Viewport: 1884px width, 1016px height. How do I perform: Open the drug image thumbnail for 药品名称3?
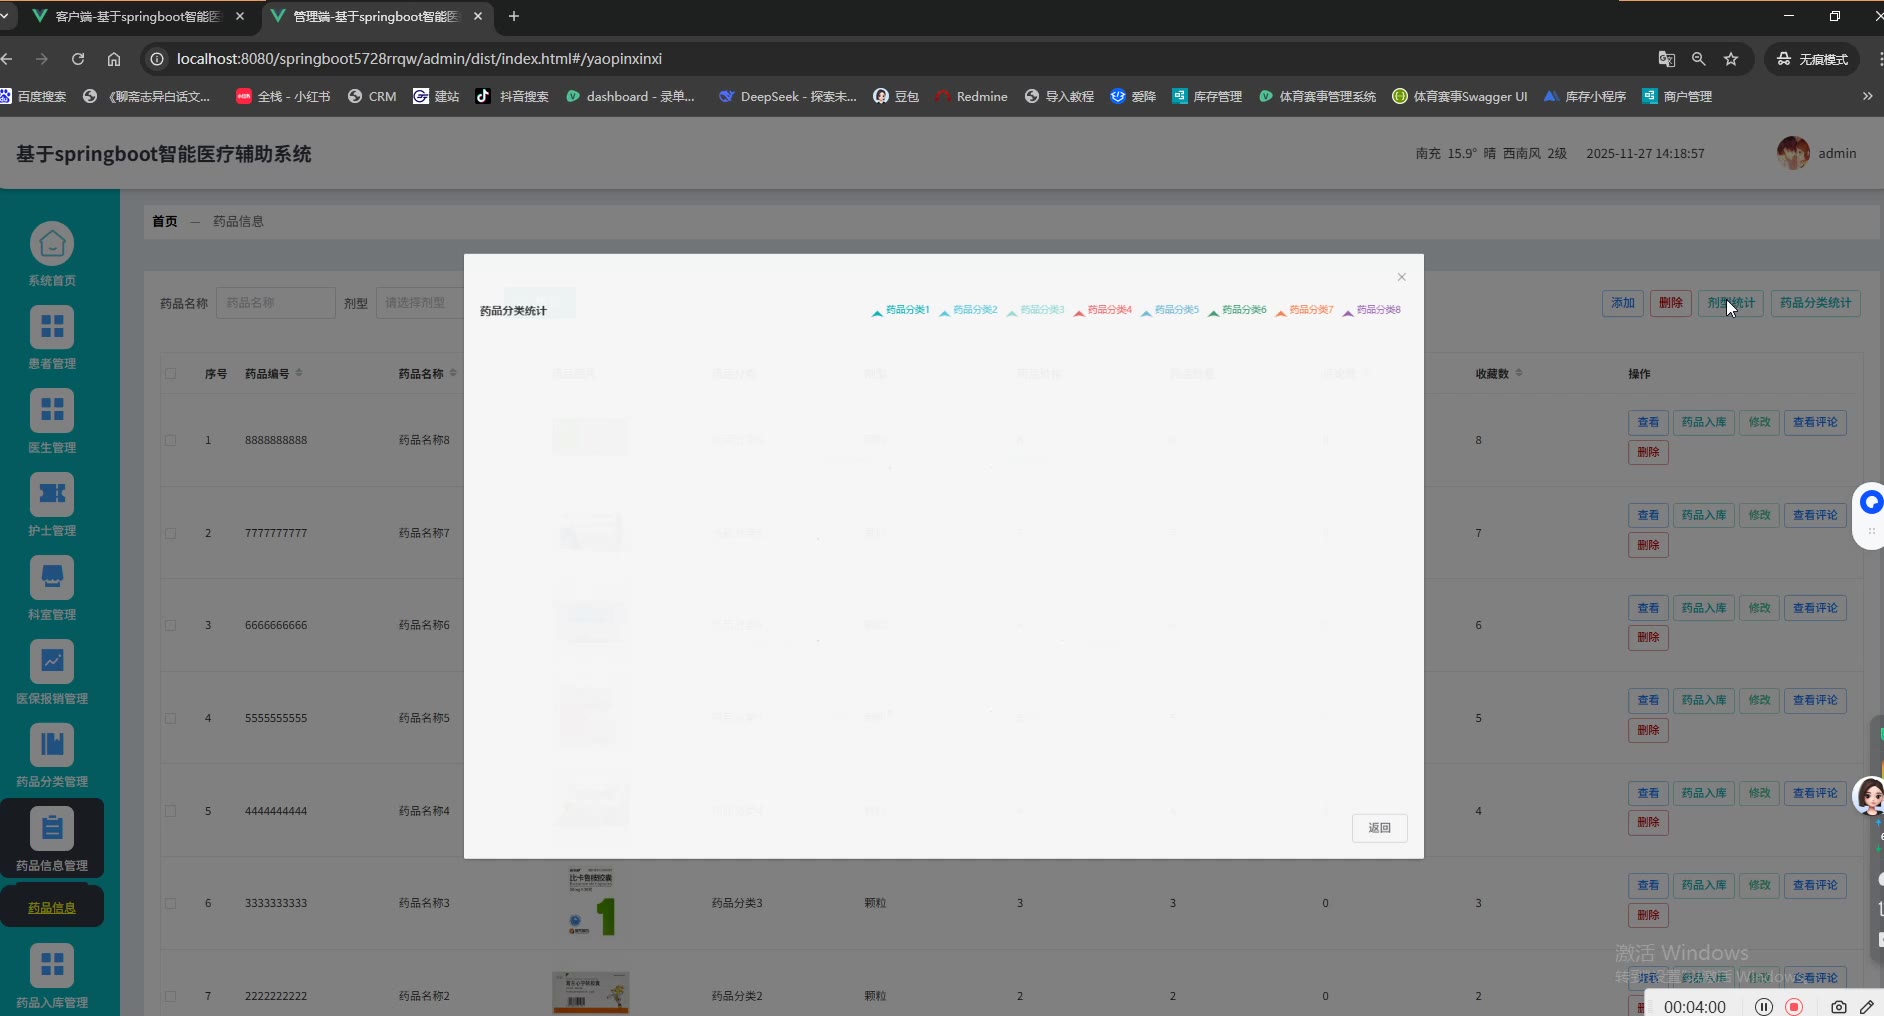click(591, 903)
